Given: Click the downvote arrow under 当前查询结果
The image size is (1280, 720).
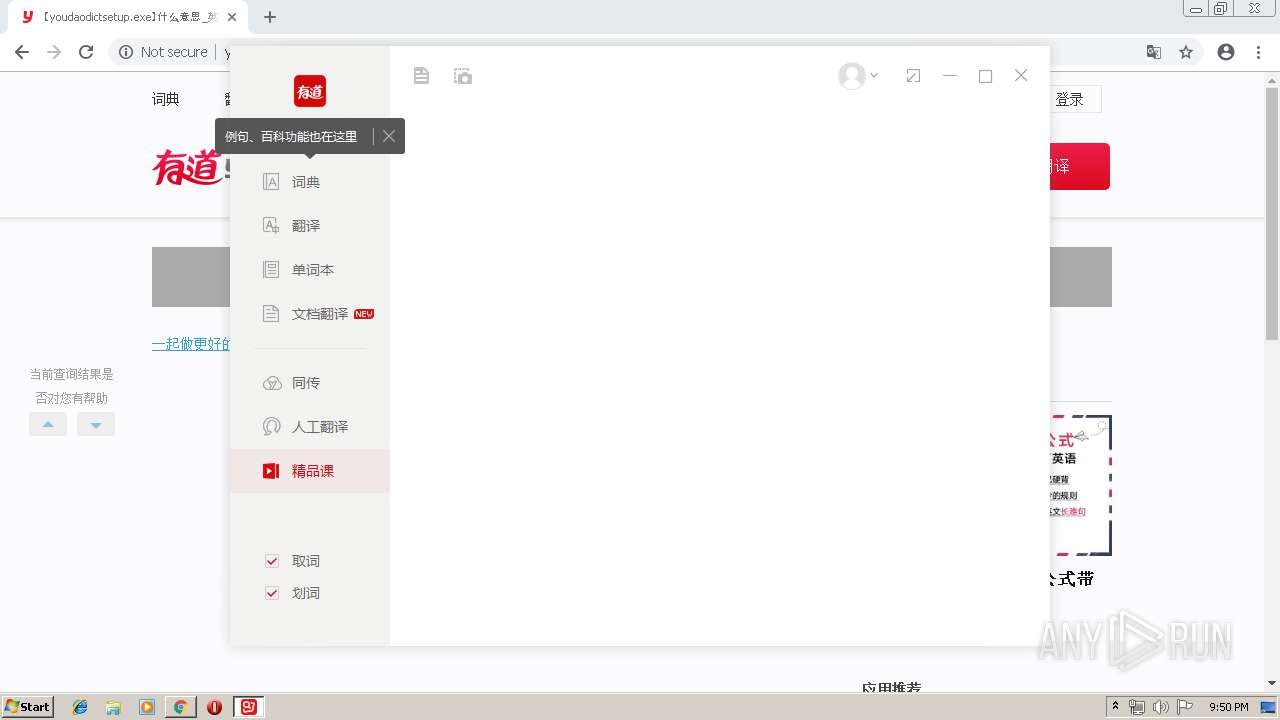Looking at the screenshot, I should click(96, 424).
